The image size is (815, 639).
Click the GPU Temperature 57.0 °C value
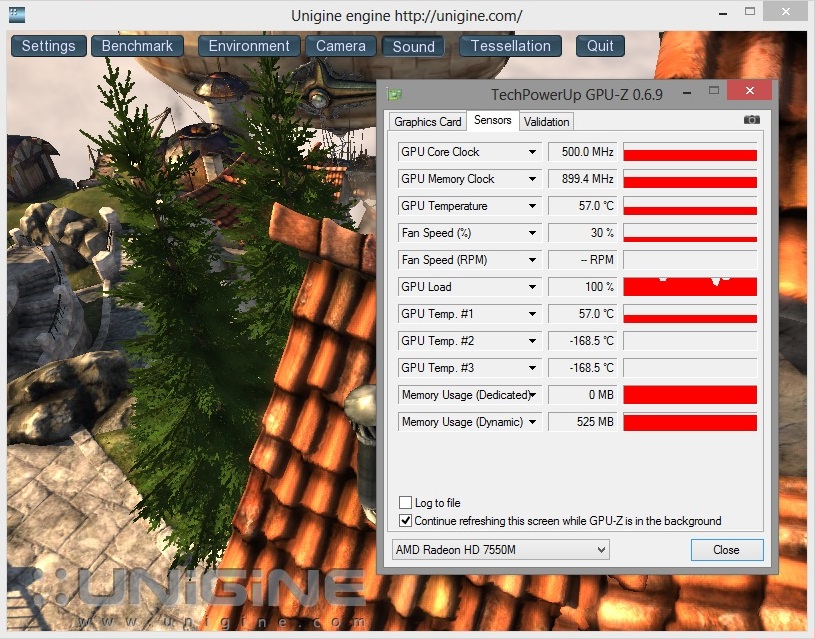(x=583, y=206)
